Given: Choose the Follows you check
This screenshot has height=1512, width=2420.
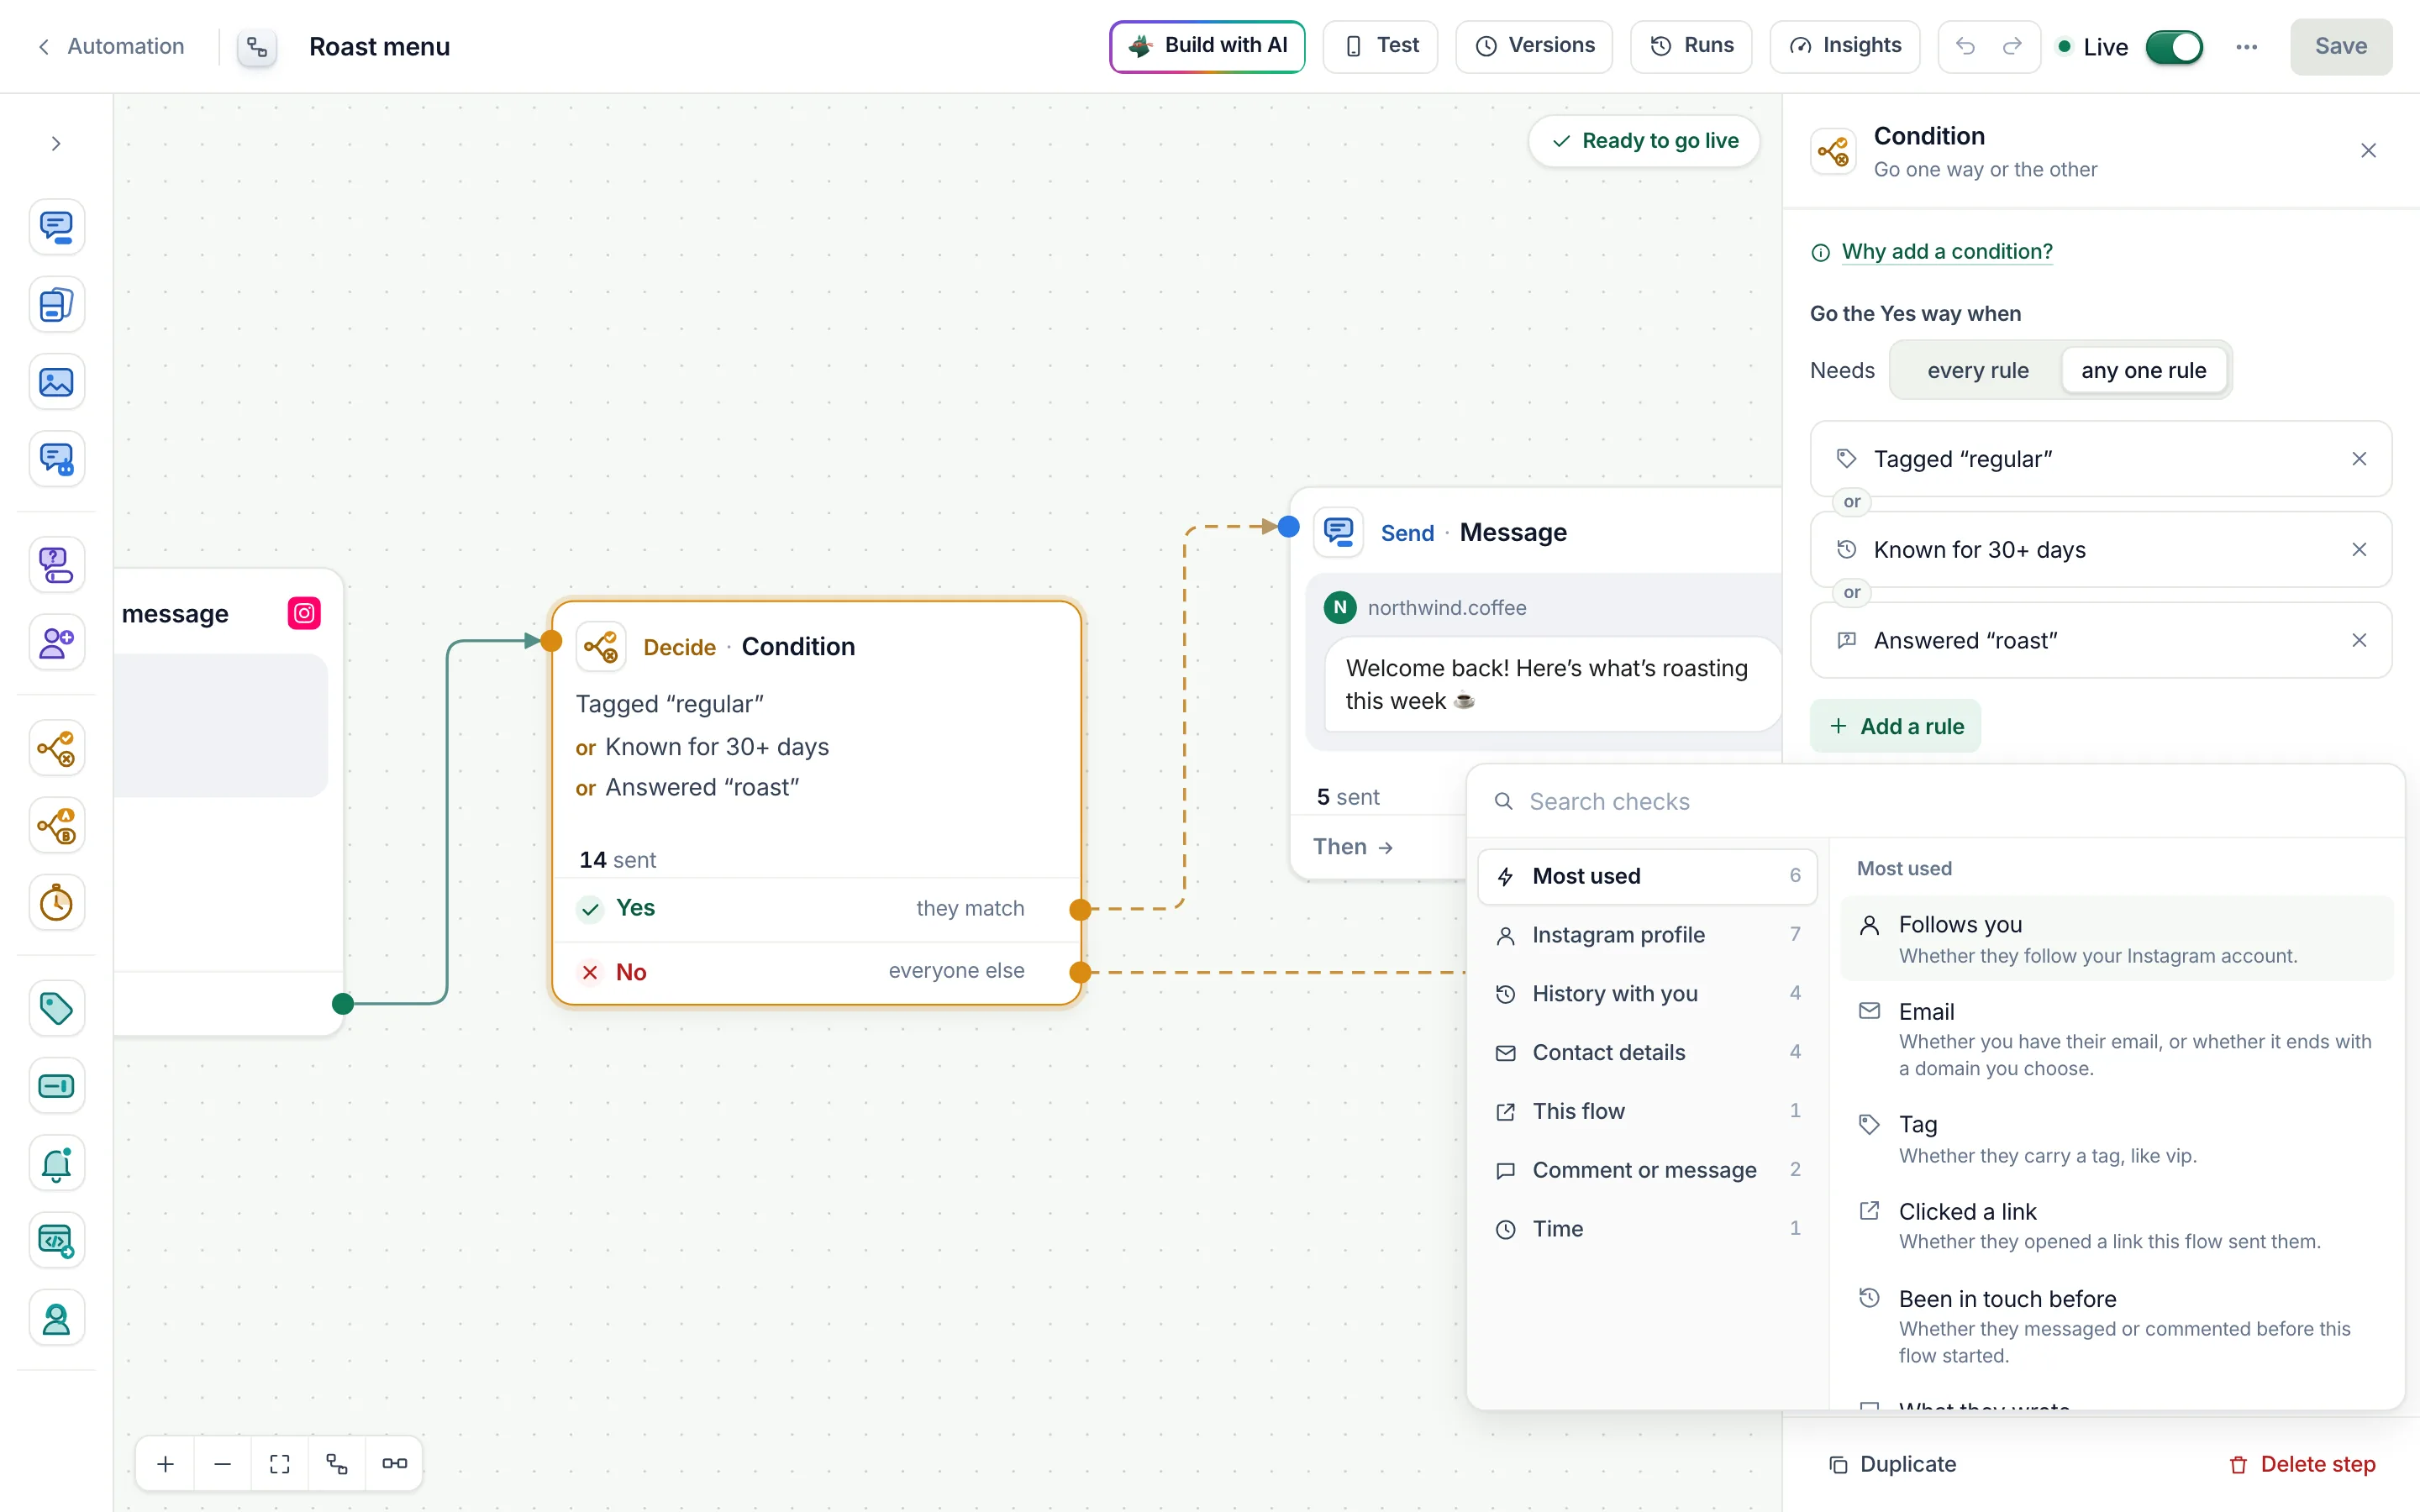Looking at the screenshot, I should click(x=2116, y=939).
